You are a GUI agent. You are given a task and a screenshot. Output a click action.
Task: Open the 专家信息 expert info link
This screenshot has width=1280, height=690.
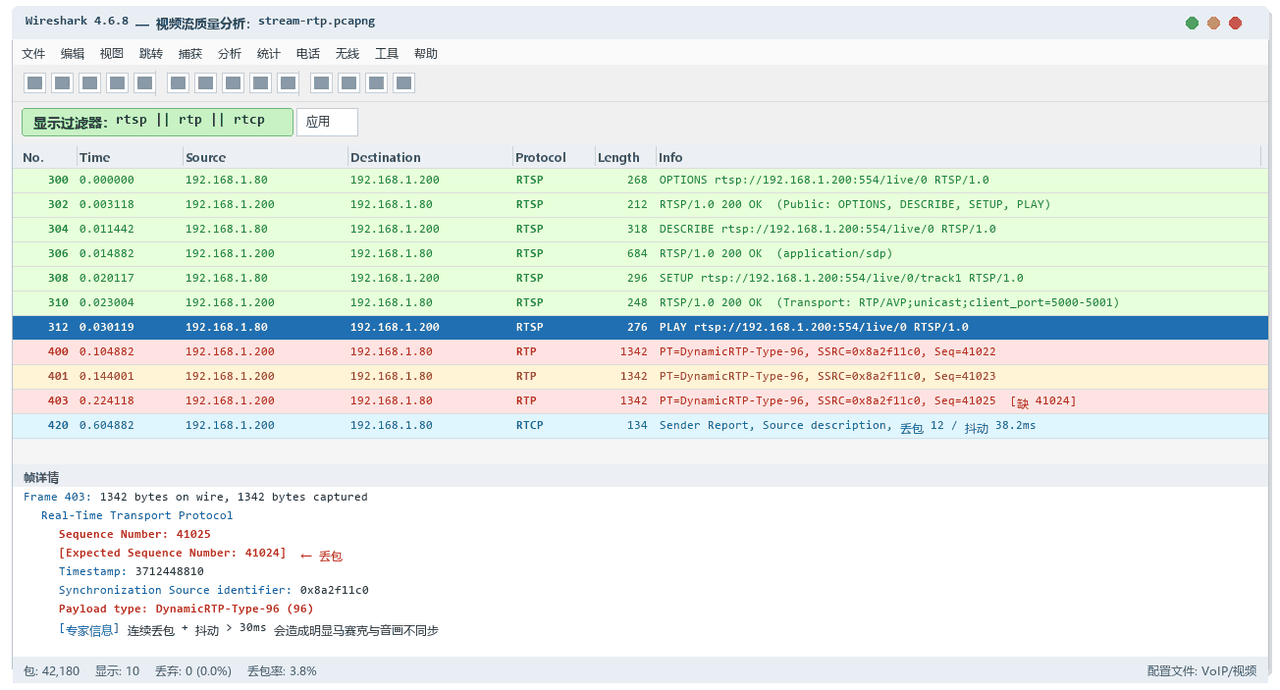tap(89, 630)
